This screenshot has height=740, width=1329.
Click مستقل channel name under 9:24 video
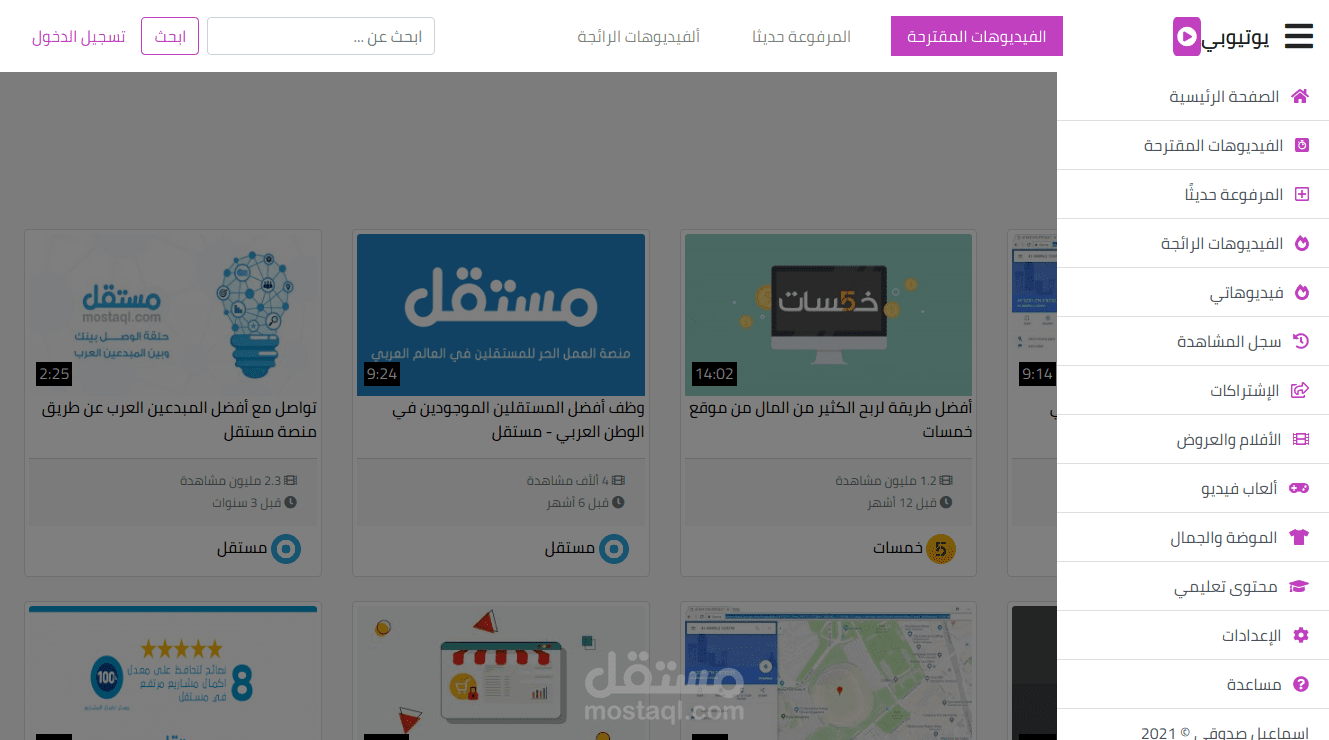click(x=569, y=549)
